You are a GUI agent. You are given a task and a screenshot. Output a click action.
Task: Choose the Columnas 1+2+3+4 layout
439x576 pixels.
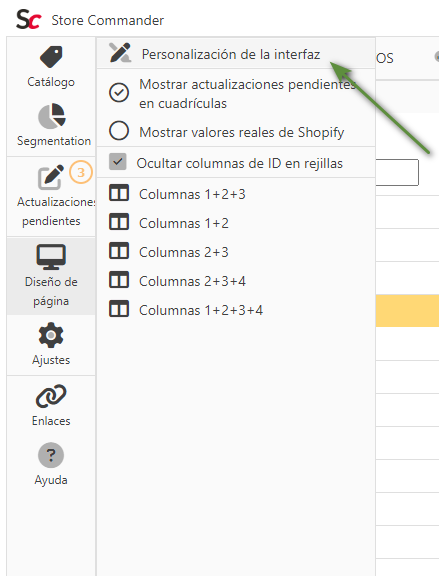[x=236, y=310]
